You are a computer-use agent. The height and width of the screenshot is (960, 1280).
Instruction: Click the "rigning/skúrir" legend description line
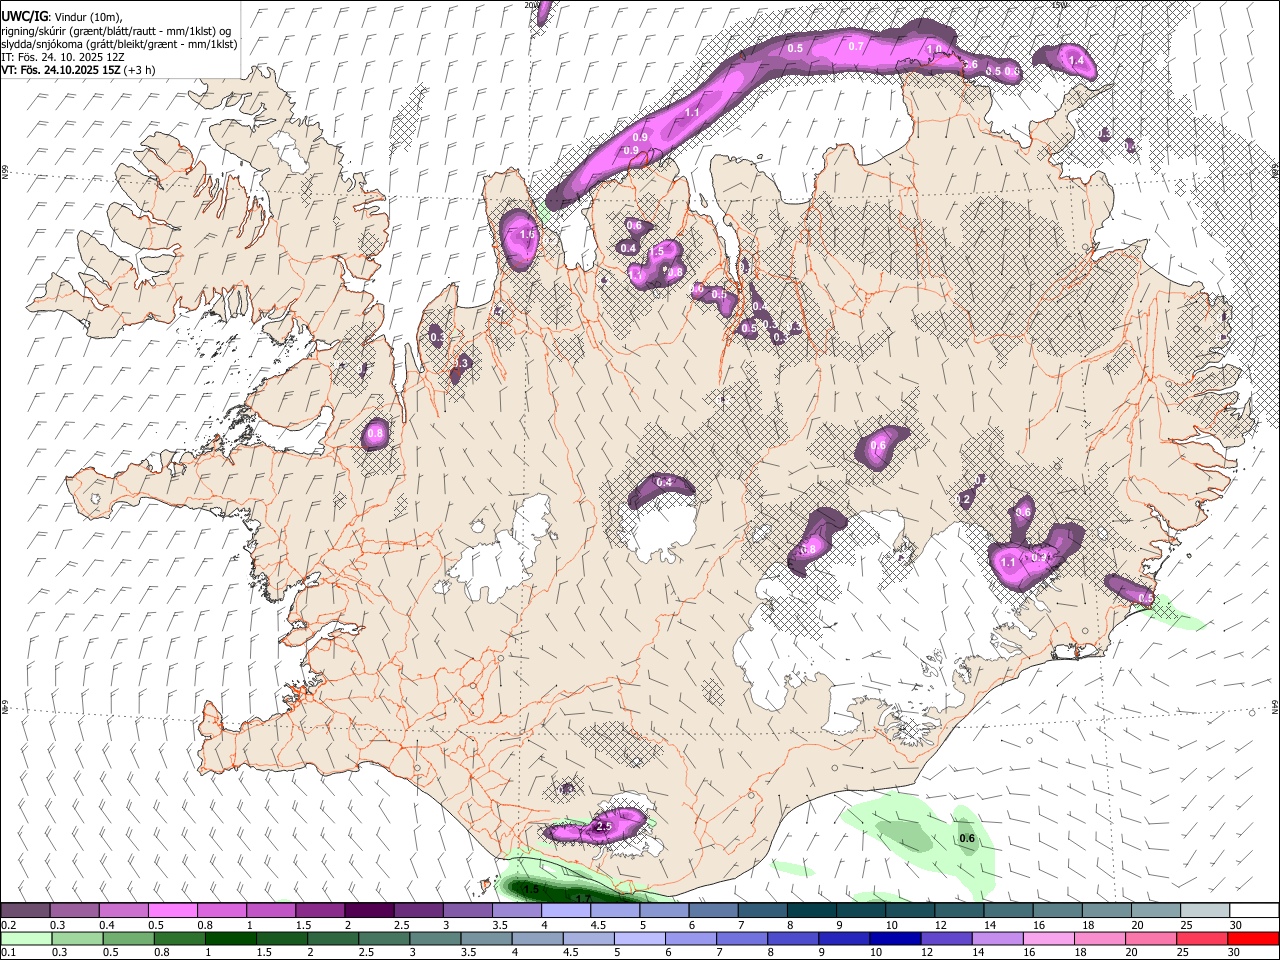click(116, 31)
